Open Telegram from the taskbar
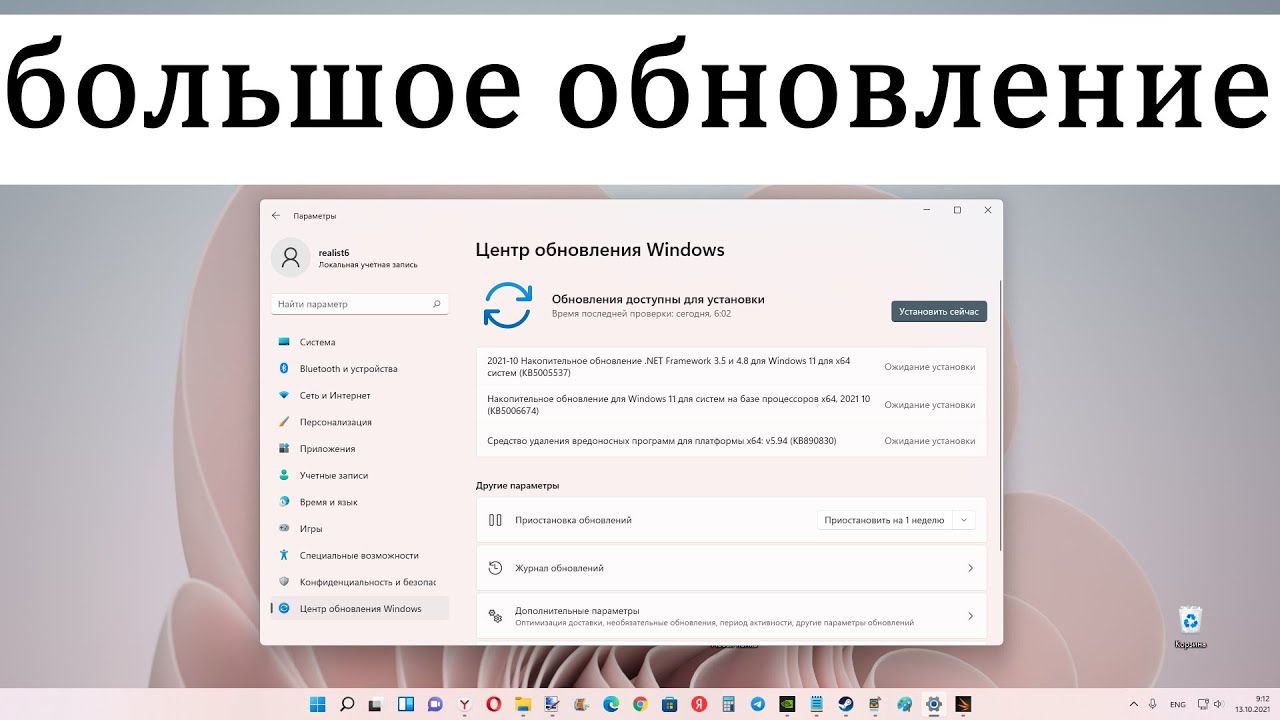Viewport: 1280px width, 720px height. pyautogui.click(x=757, y=704)
